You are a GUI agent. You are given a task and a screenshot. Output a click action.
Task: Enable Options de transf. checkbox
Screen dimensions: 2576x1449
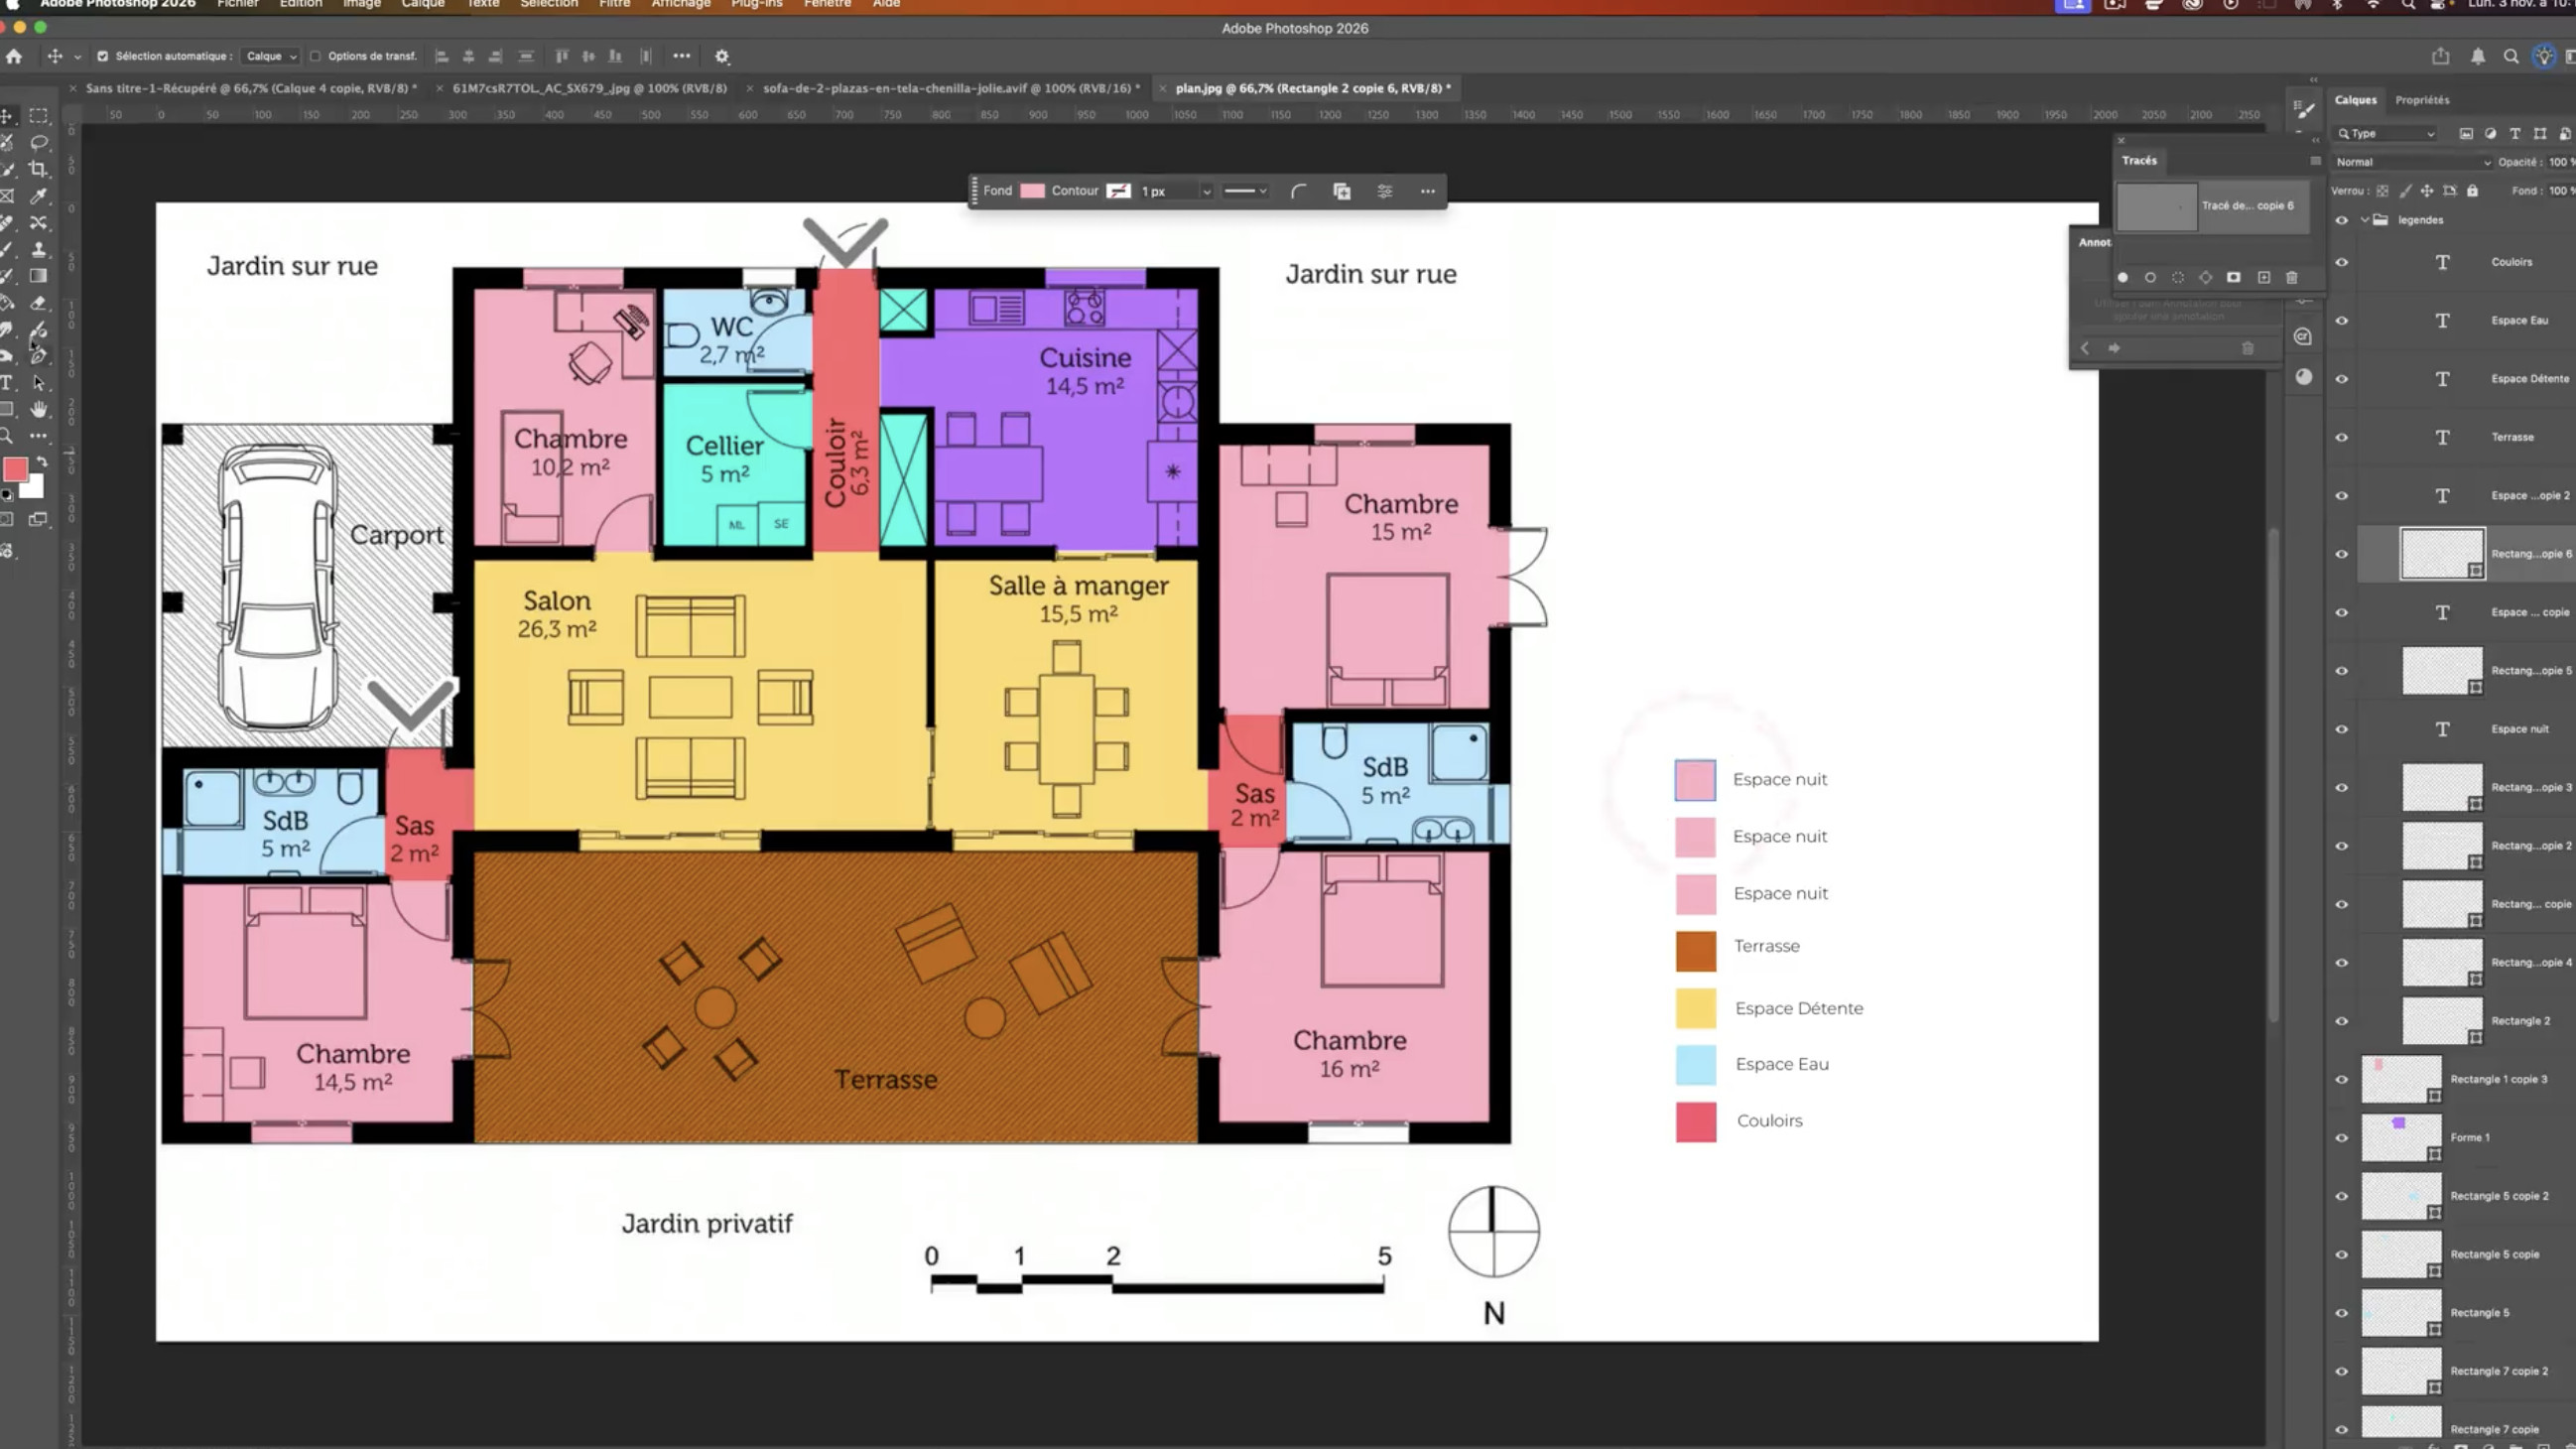tap(316, 56)
